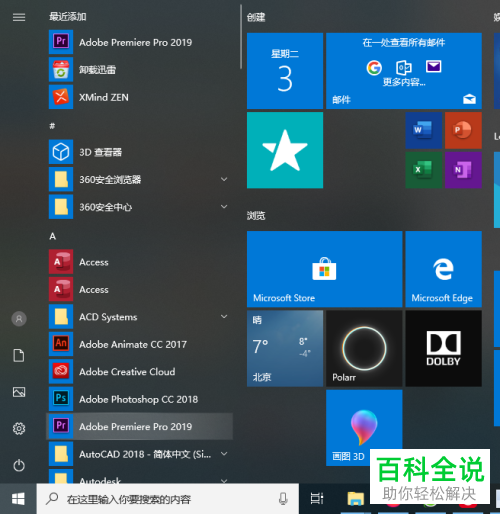Open the 北京 weather tile
The width and height of the screenshot is (500, 514).
click(x=285, y=348)
